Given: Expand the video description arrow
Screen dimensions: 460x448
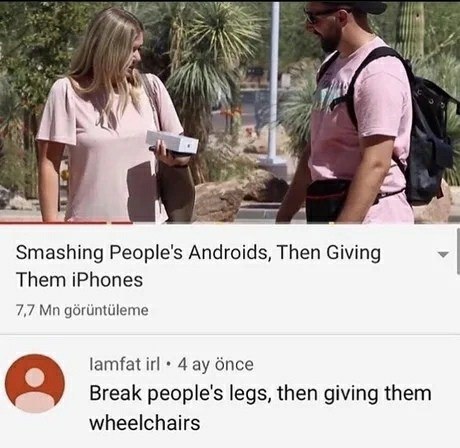Looking at the screenshot, I should 443,255.
